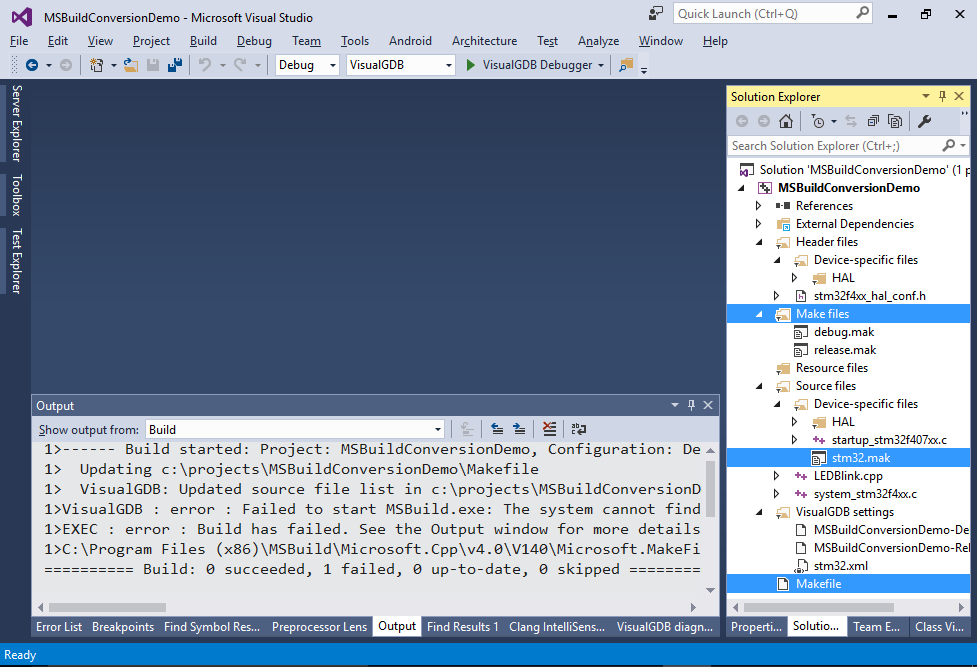Go to previous message in Output toolbar
Image resolution: width=977 pixels, height=667 pixels.
pyautogui.click(x=497, y=429)
